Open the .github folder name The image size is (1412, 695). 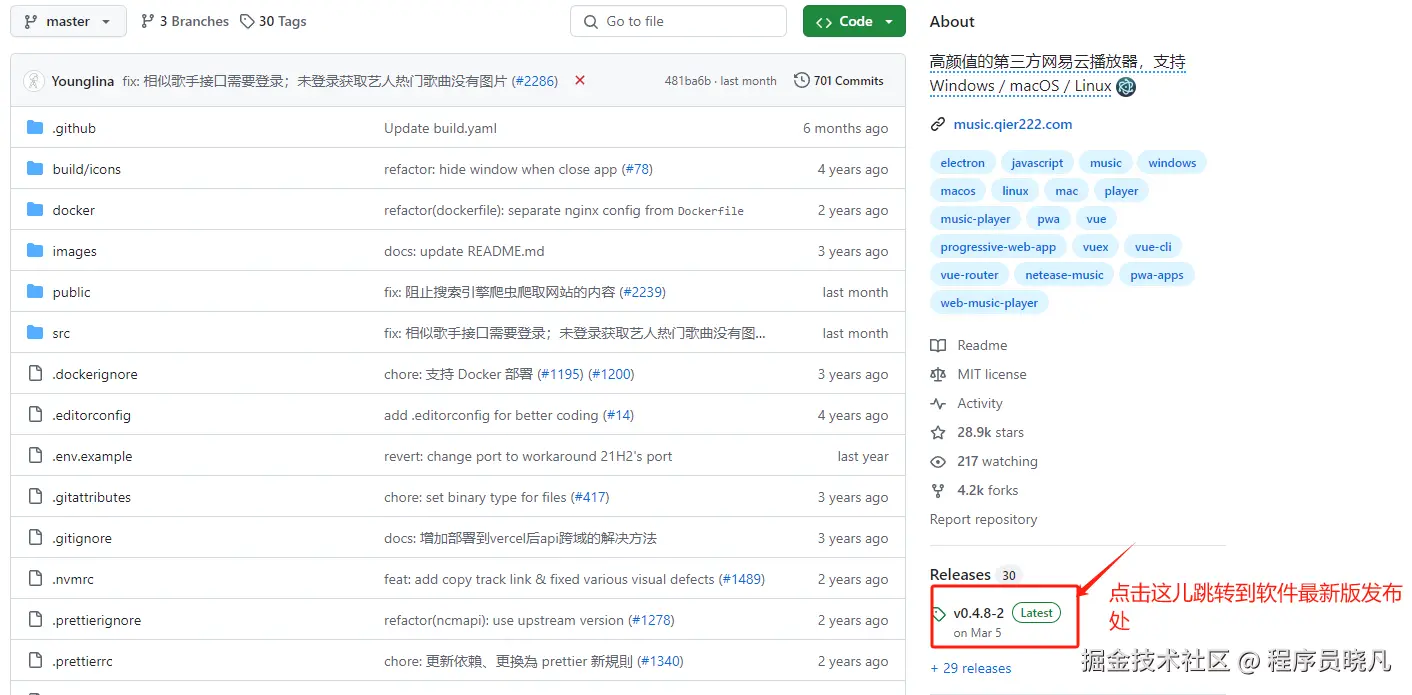[74, 128]
